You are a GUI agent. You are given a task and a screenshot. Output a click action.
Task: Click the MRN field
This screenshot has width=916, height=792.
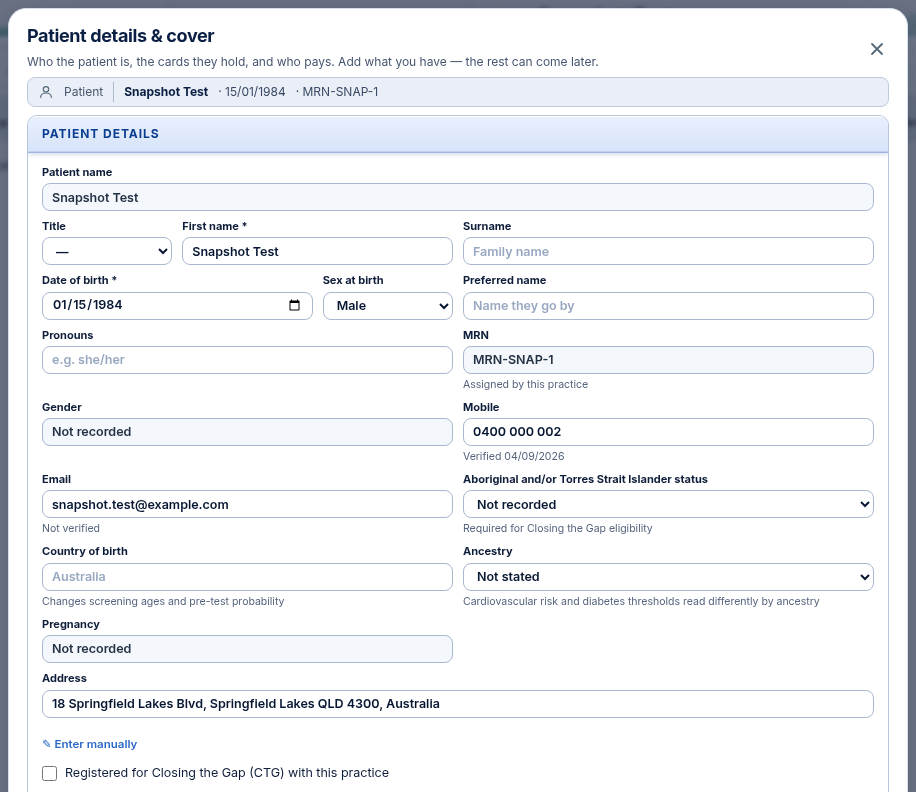(668, 360)
